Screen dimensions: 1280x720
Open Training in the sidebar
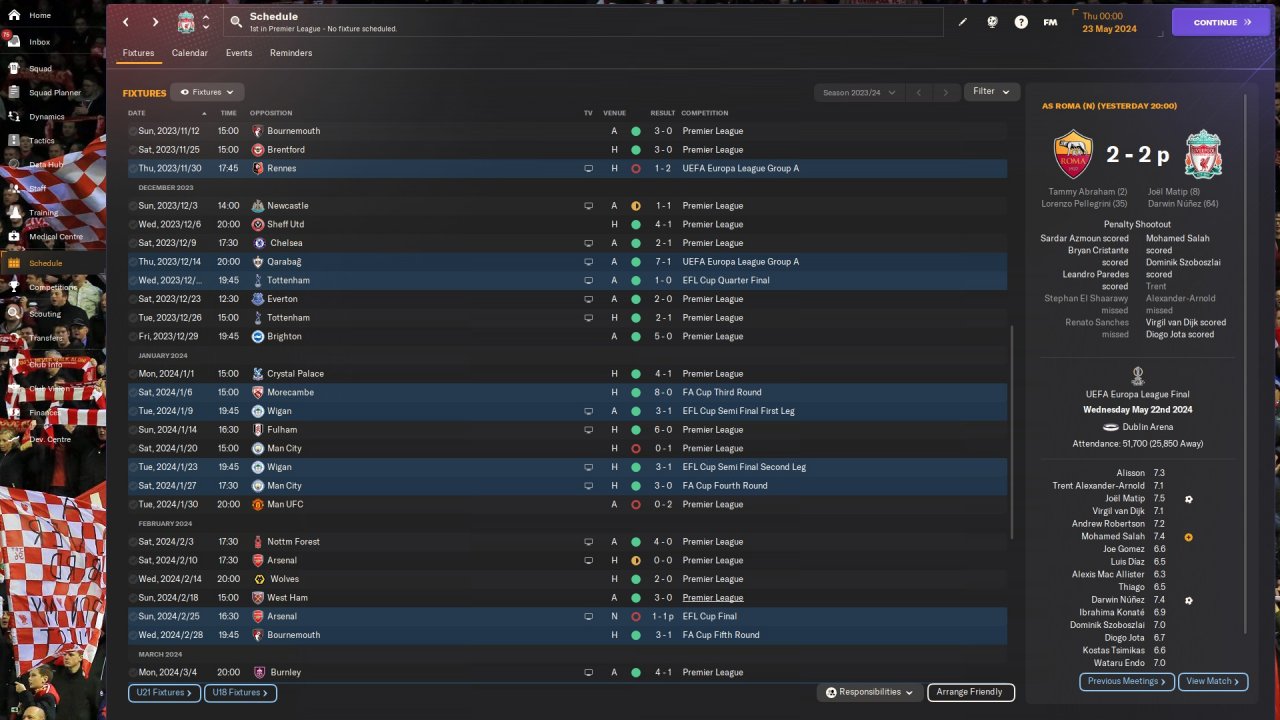(x=43, y=212)
